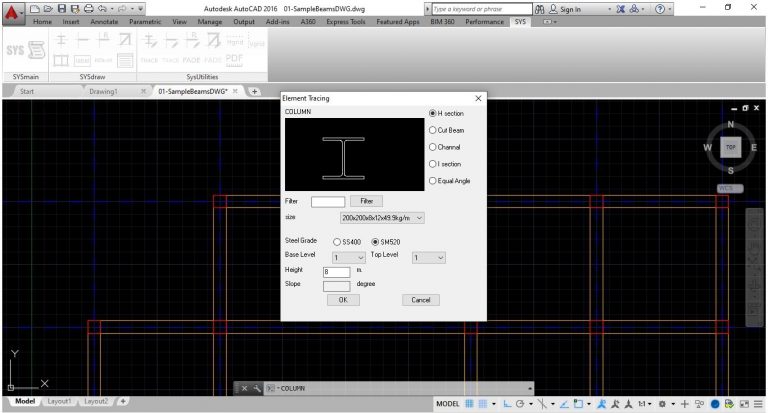Click the Filter text input field
Screen dimensions: 768x413
328,201
